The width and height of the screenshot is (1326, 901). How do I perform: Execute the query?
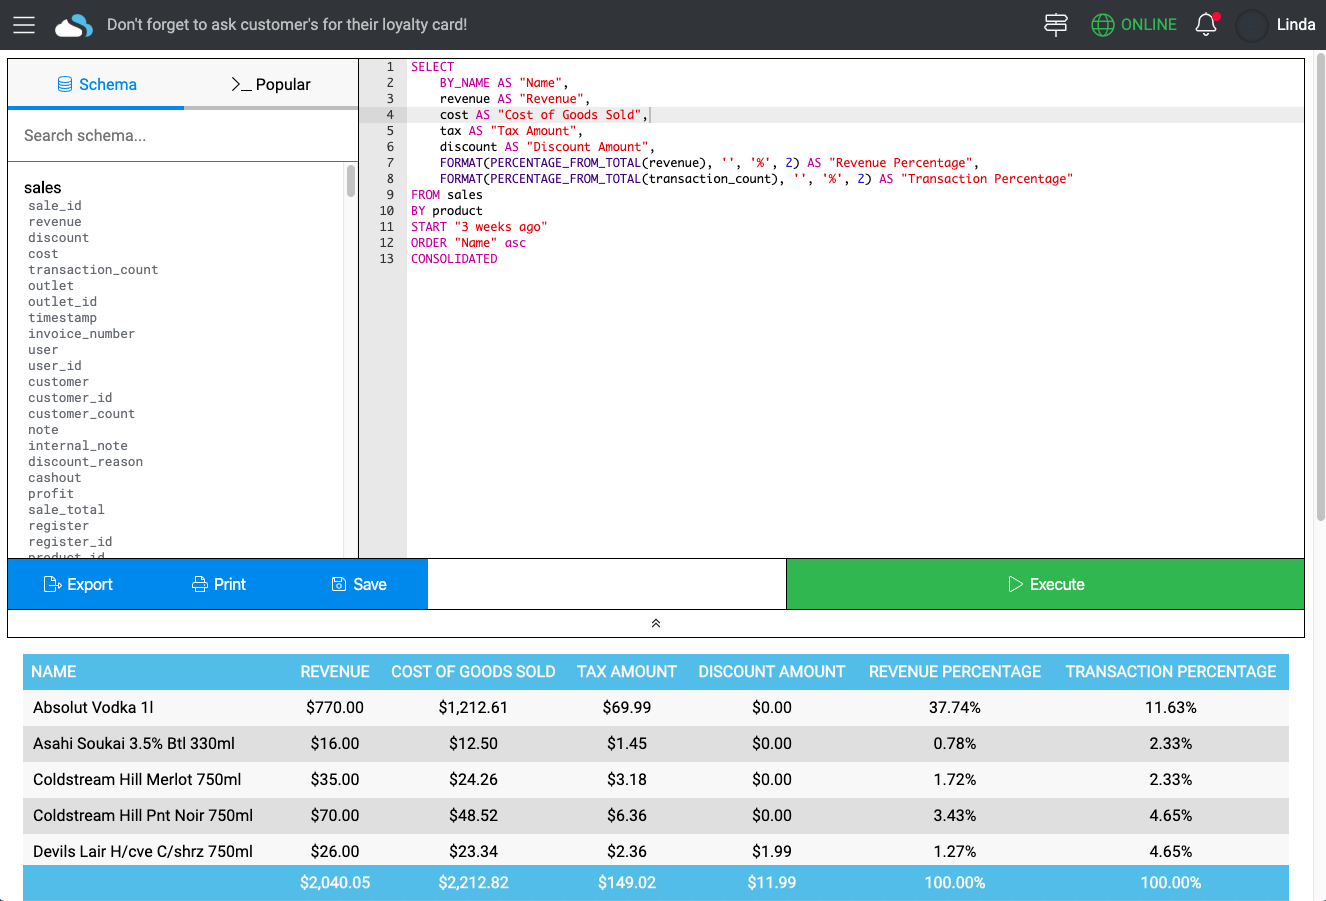point(1045,584)
